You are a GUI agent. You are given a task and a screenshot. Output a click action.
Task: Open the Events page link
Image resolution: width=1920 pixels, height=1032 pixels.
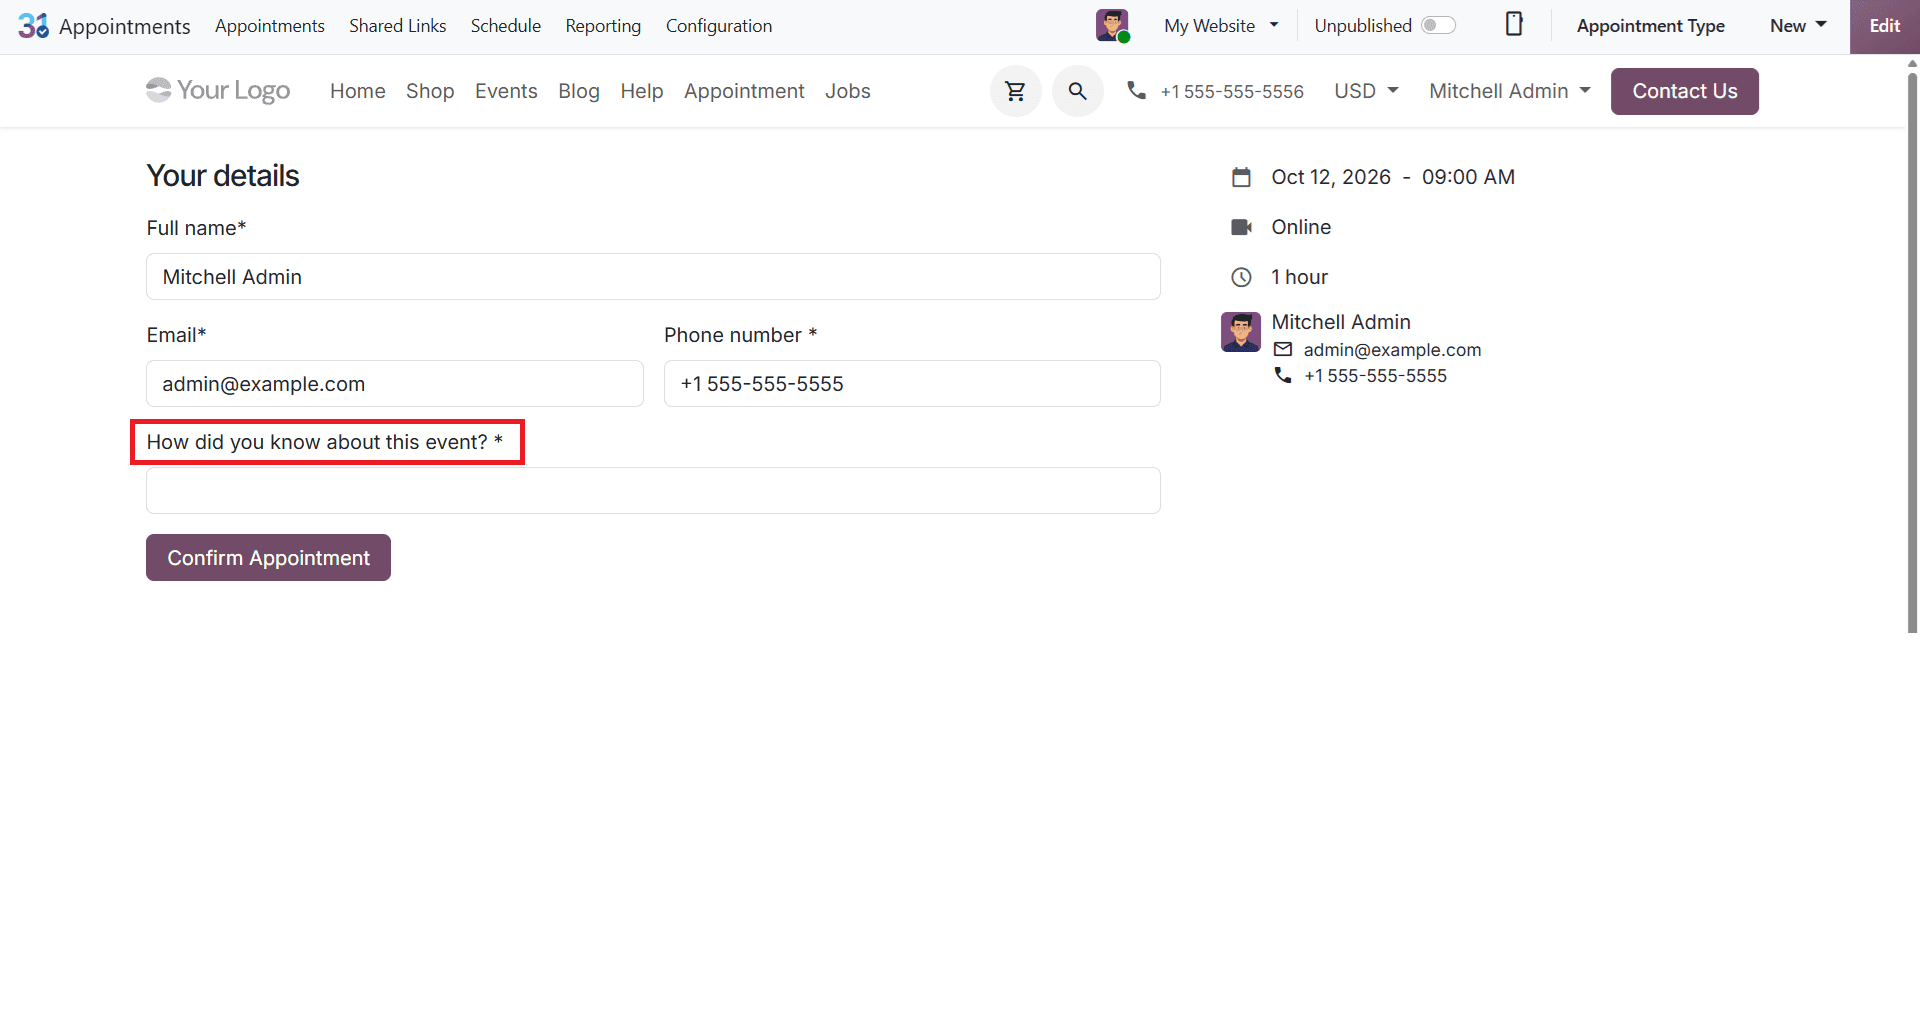(506, 91)
